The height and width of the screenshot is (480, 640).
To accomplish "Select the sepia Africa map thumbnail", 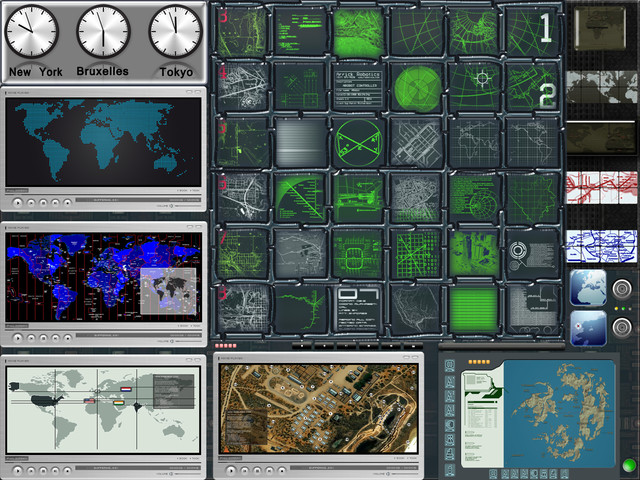I will (600, 28).
